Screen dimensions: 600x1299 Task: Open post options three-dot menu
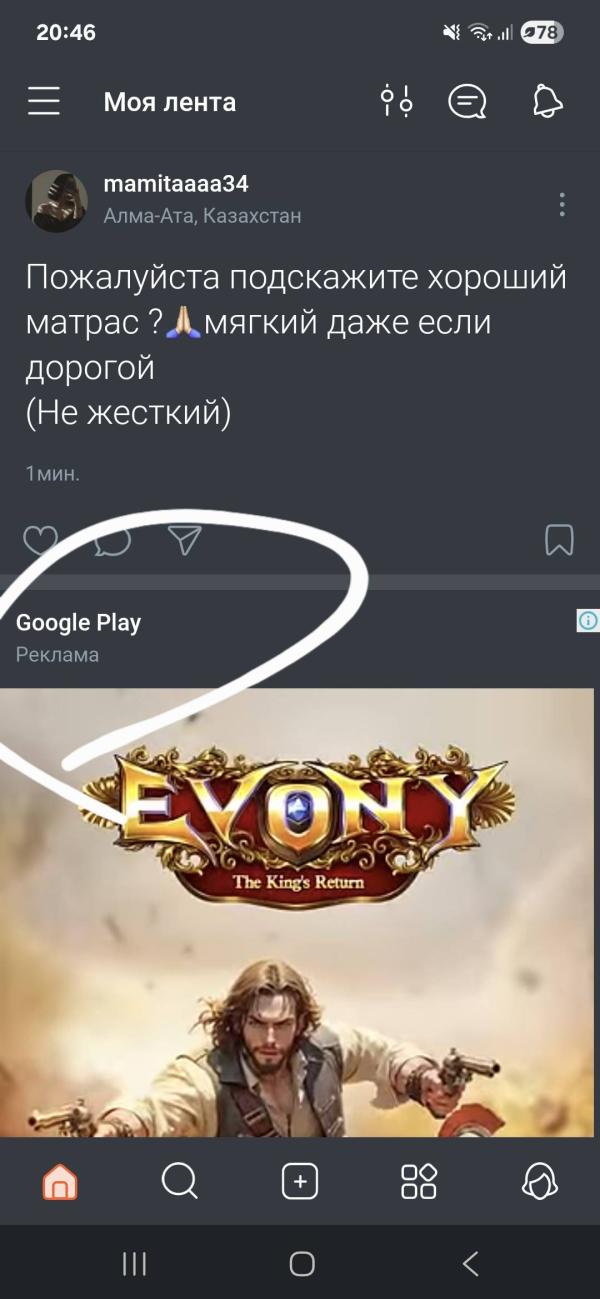pos(562,205)
